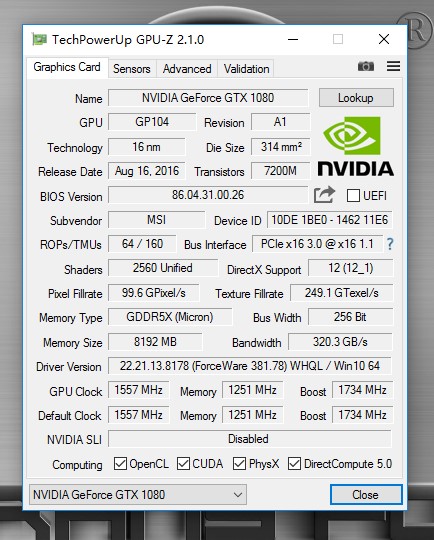This screenshot has height=540, width=434.
Task: Expand the GPU selection dropdown
Action: tap(138, 495)
